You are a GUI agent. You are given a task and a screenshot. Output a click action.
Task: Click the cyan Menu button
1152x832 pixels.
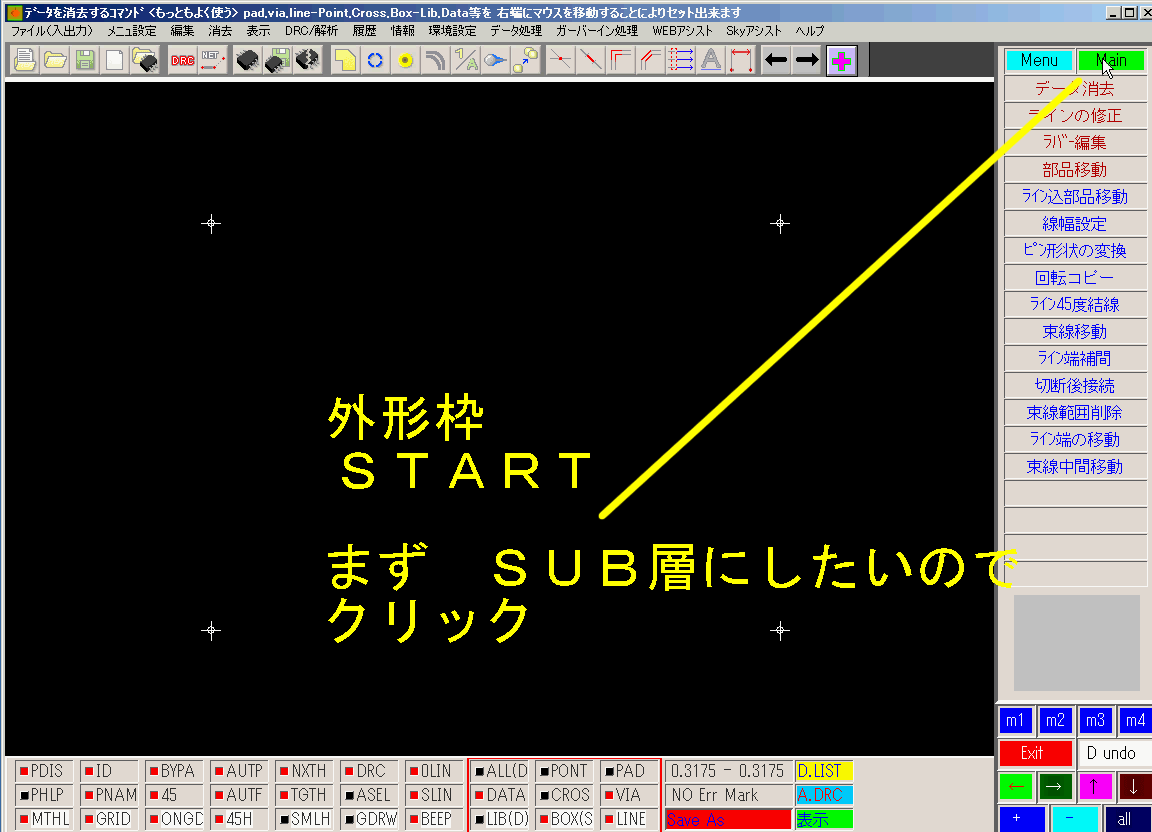[1039, 60]
